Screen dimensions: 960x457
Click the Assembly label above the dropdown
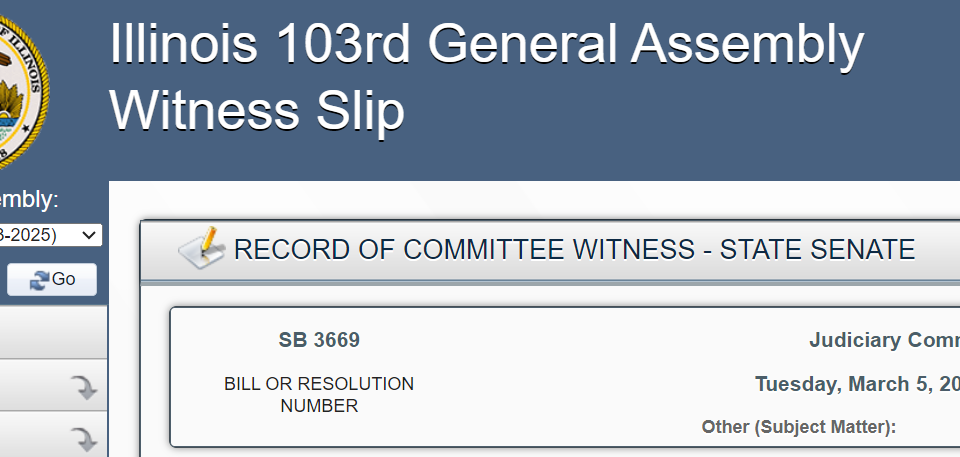pyautogui.click(x=29, y=200)
